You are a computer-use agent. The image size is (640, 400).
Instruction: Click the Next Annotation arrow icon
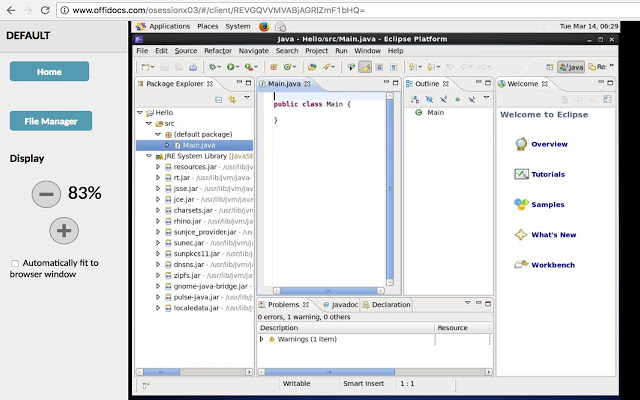[412, 67]
